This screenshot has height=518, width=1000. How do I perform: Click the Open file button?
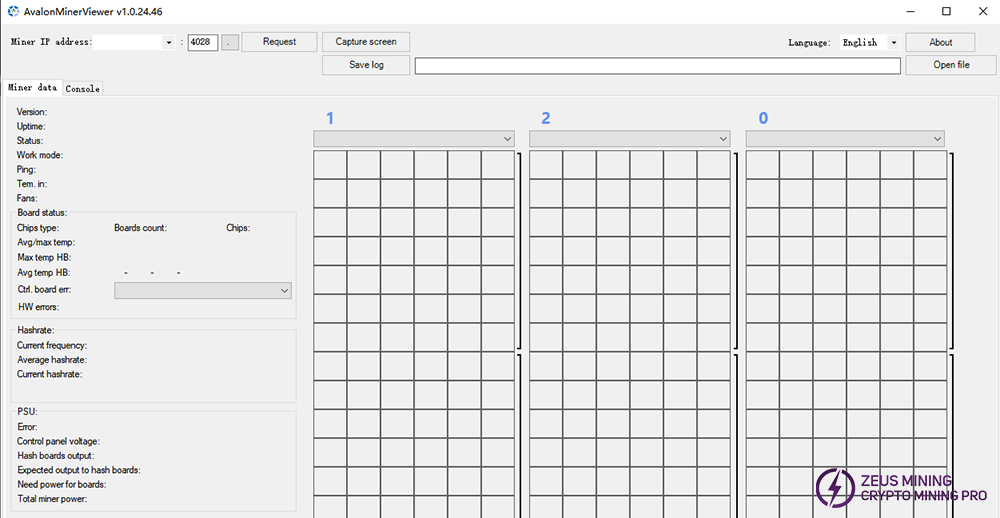[x=950, y=65]
